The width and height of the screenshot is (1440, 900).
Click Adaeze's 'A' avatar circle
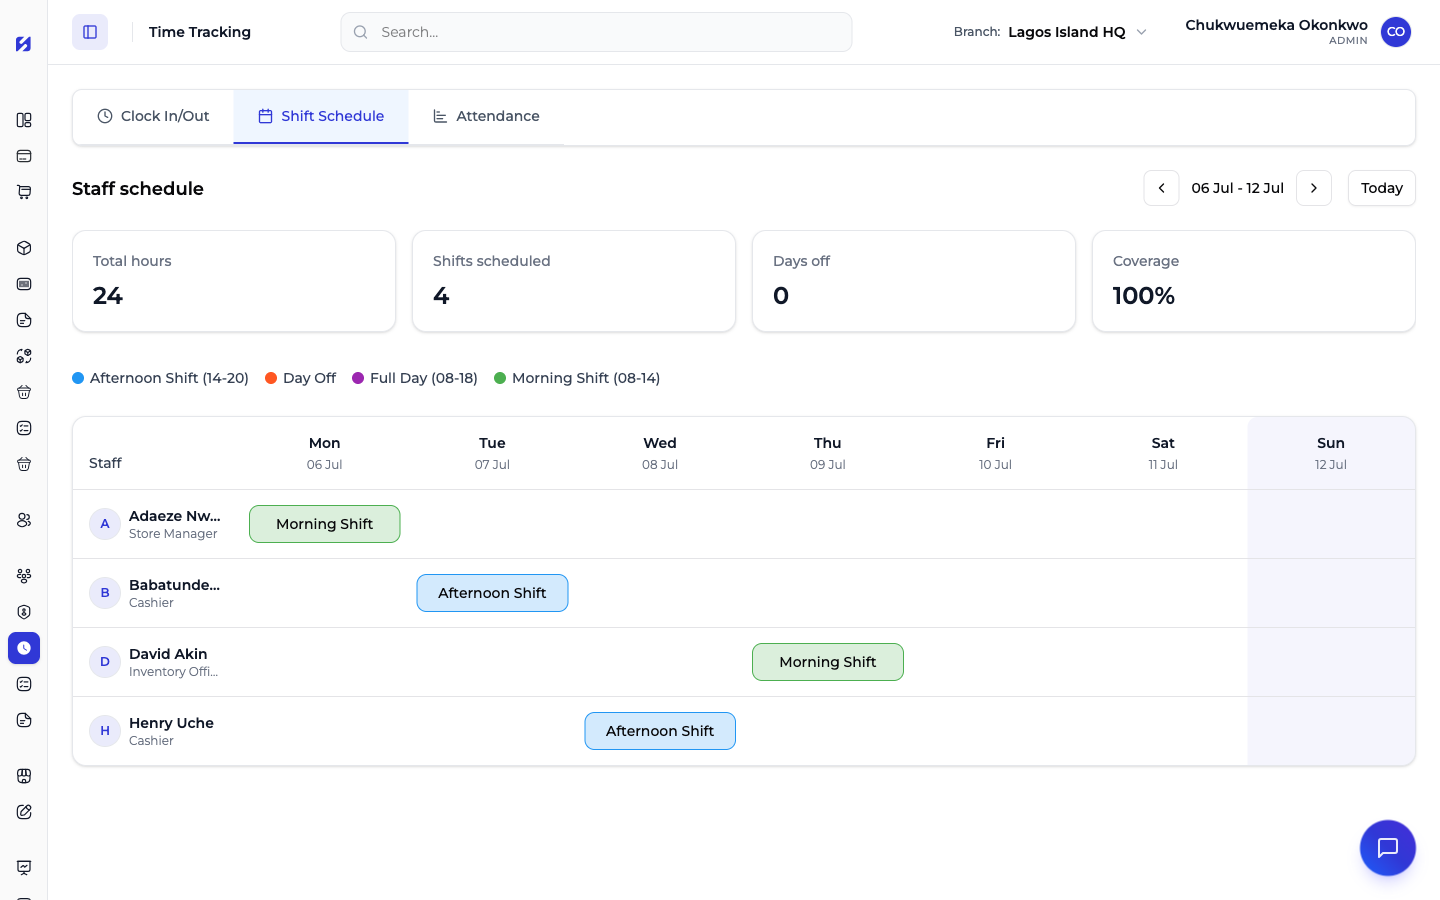coord(105,524)
